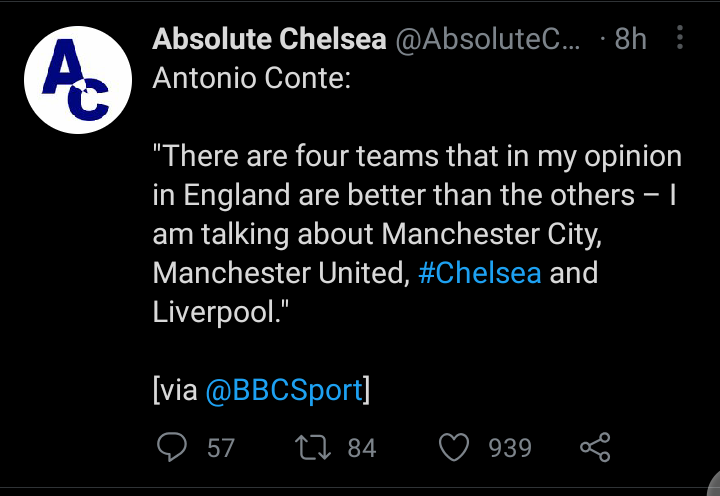Screen dimensions: 720x496
Task: Click the "Antonio Conte:" opening line
Action: [252, 78]
